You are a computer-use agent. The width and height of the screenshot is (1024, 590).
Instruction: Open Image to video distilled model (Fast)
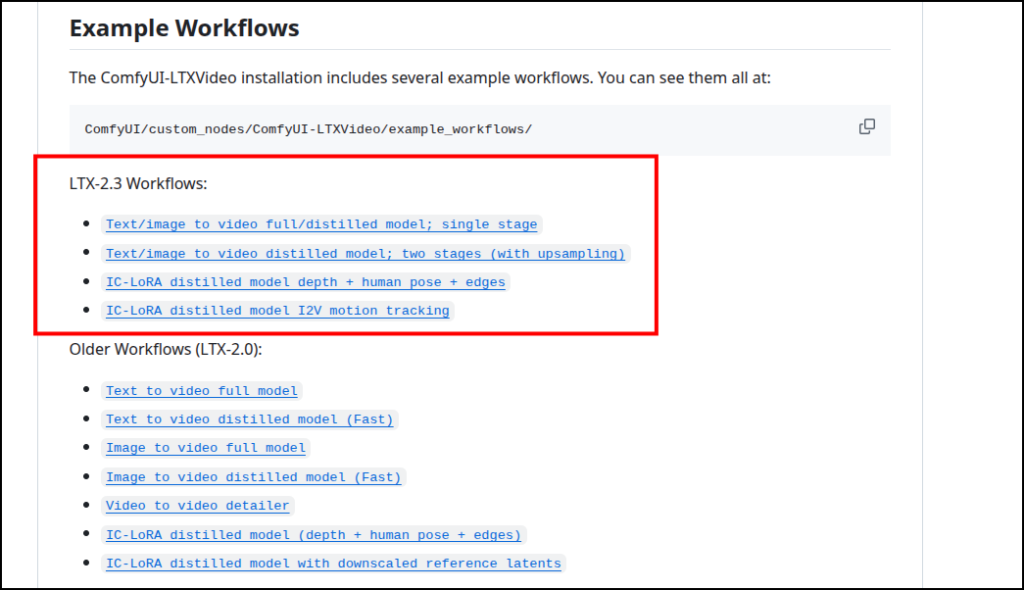[x=253, y=477]
